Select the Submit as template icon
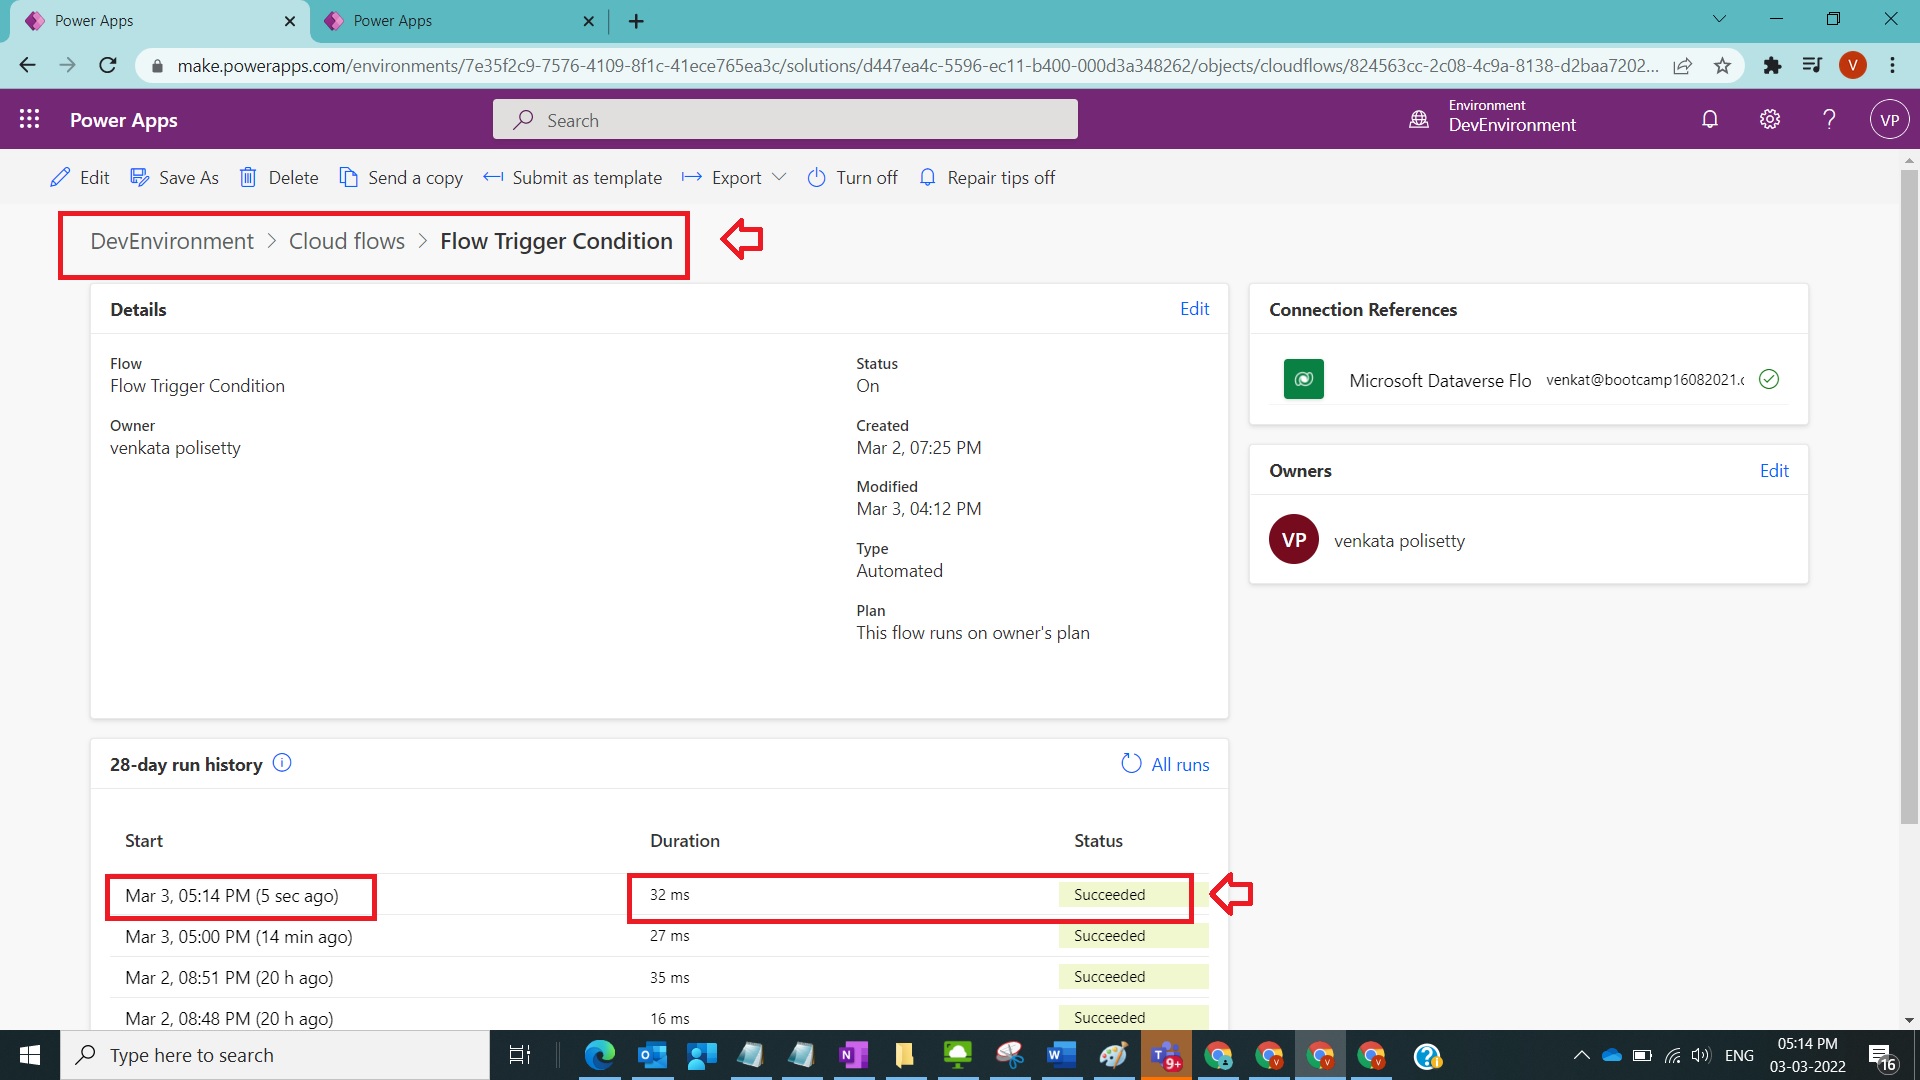1920x1080 pixels. (492, 177)
